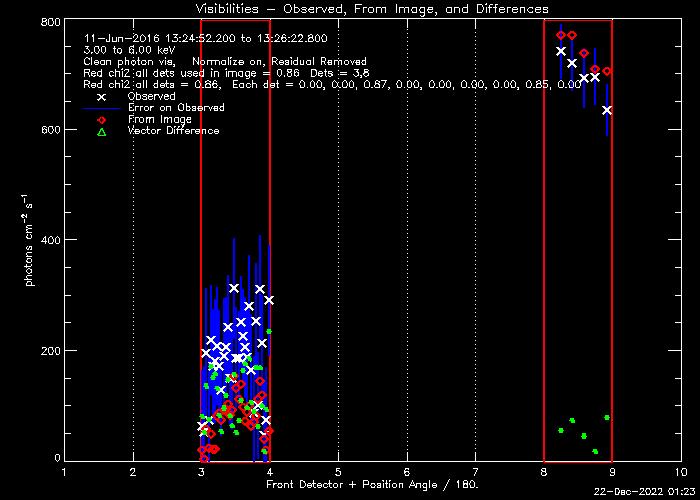This screenshot has height=500, width=700.
Task: Select the plot title 'Visibilities – Observed, From Image, and Differences'
Action: tap(372, 8)
